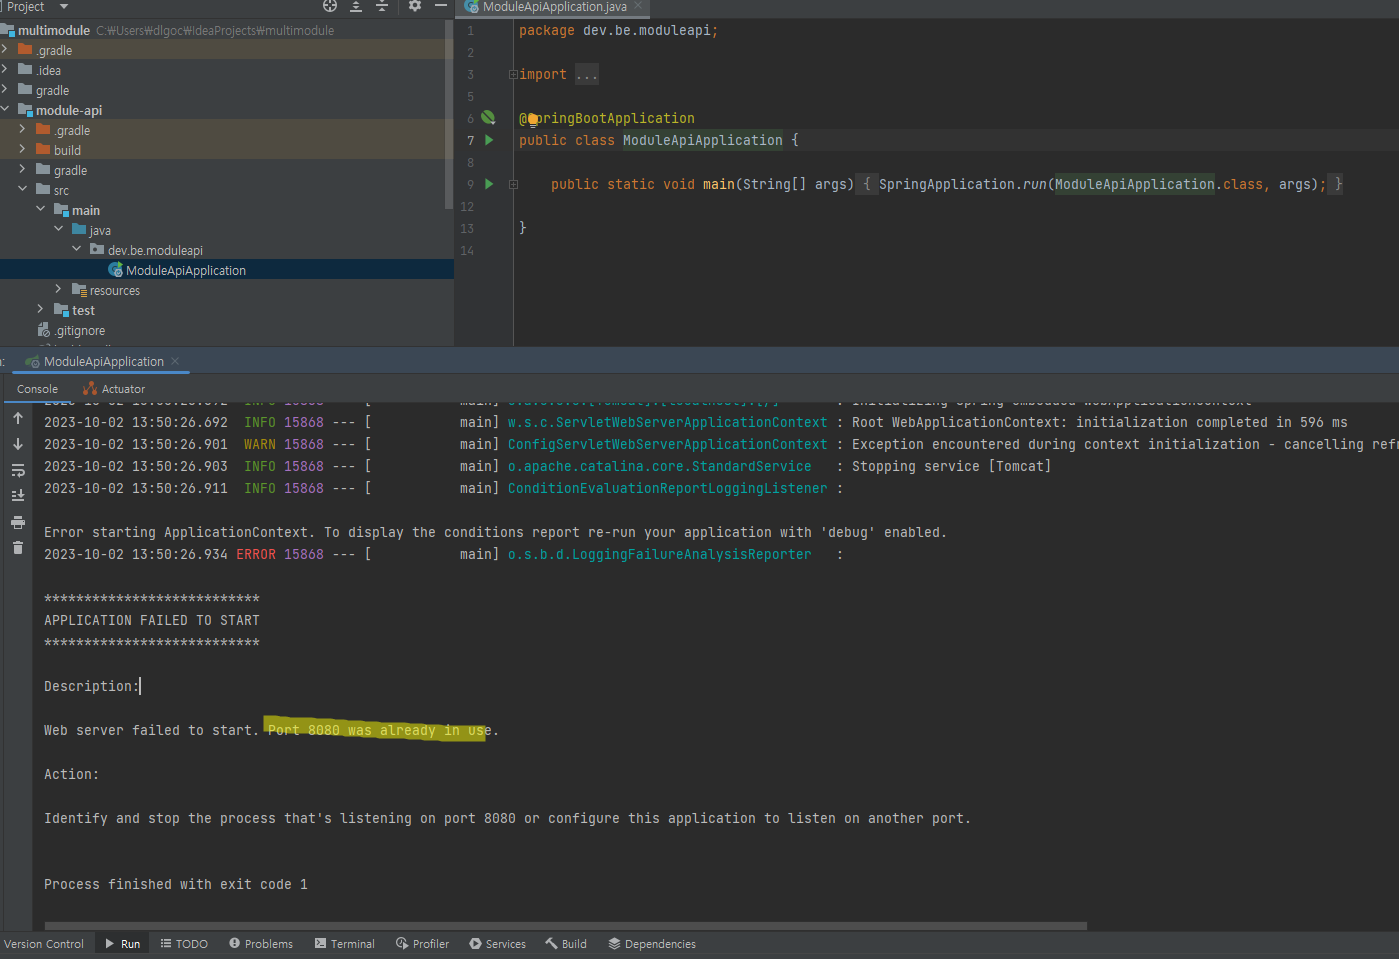The height and width of the screenshot is (959, 1399).
Task: Open the Problems tool window
Action: click(x=261, y=944)
